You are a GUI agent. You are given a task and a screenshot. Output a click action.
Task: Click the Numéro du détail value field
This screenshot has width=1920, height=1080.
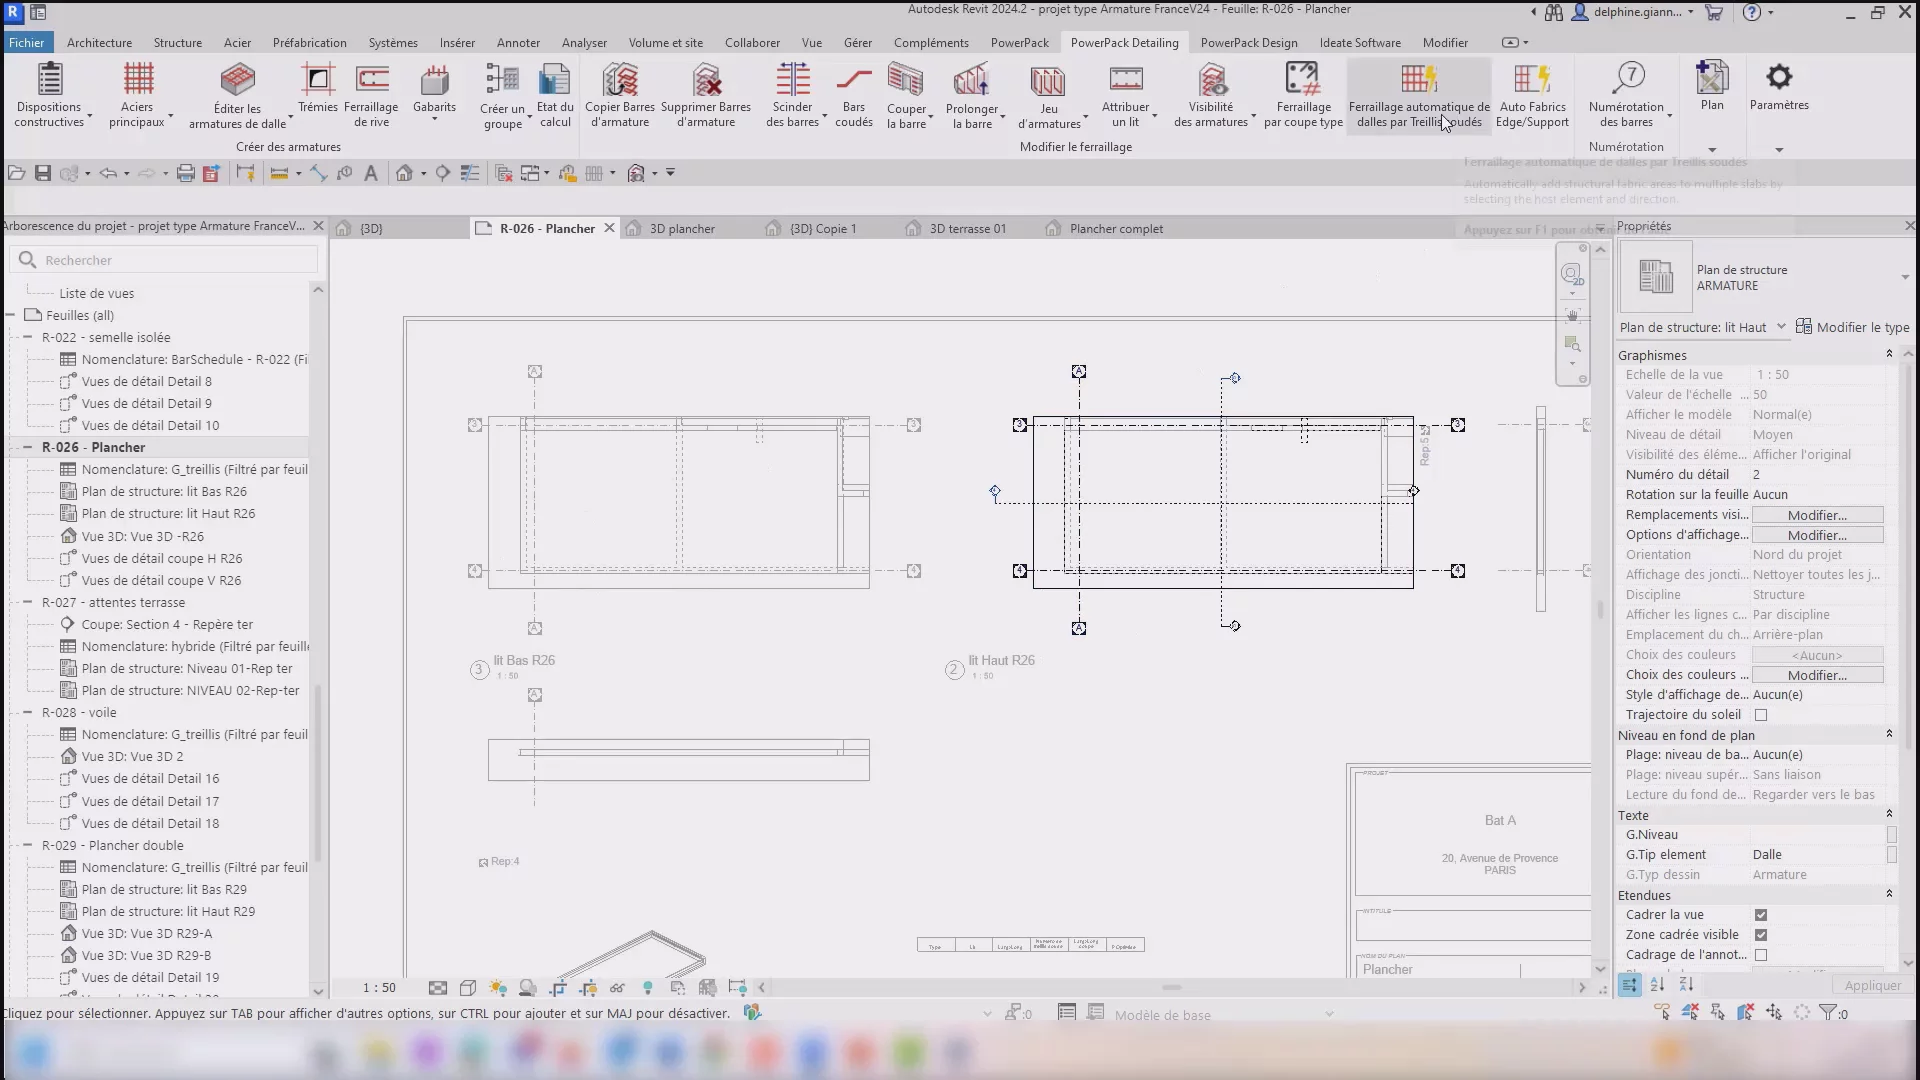pyautogui.click(x=1817, y=475)
